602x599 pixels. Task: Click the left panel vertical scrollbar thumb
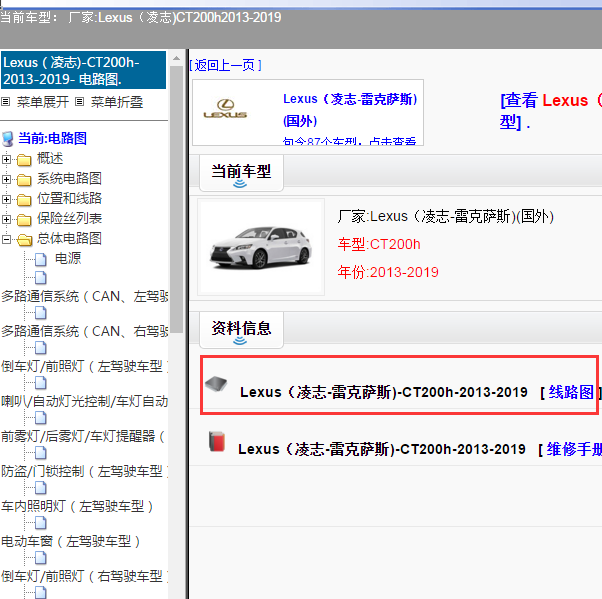[x=177, y=200]
